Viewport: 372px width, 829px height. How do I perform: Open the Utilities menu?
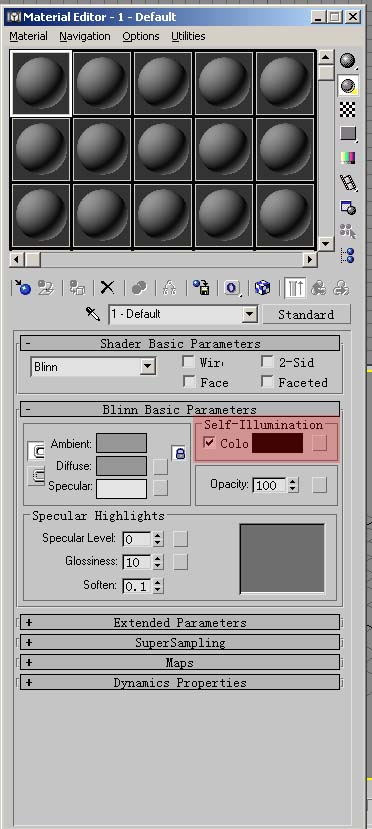tap(188, 36)
